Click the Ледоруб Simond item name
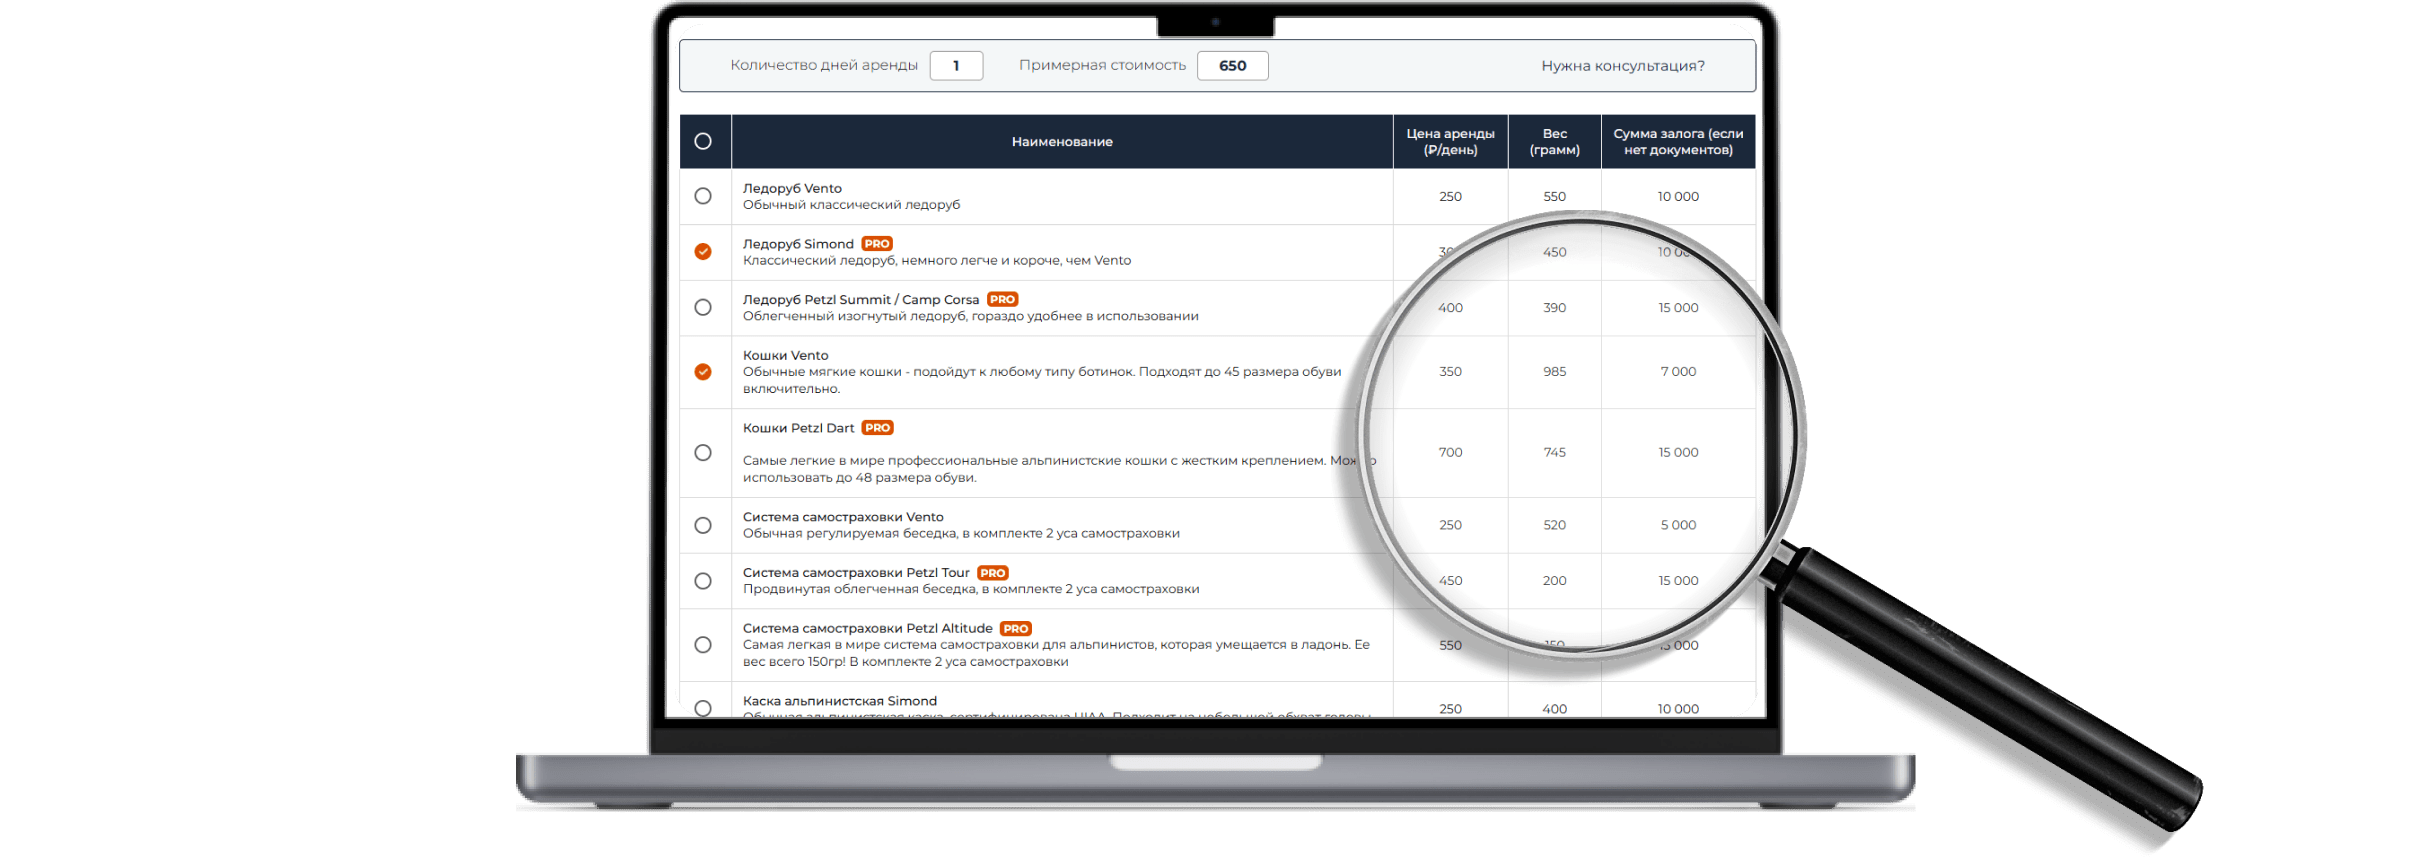 (x=798, y=244)
